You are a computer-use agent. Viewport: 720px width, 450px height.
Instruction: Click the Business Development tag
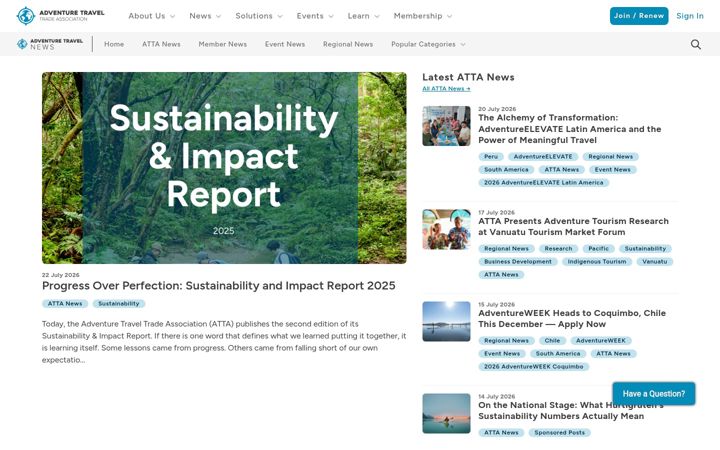[518, 261]
